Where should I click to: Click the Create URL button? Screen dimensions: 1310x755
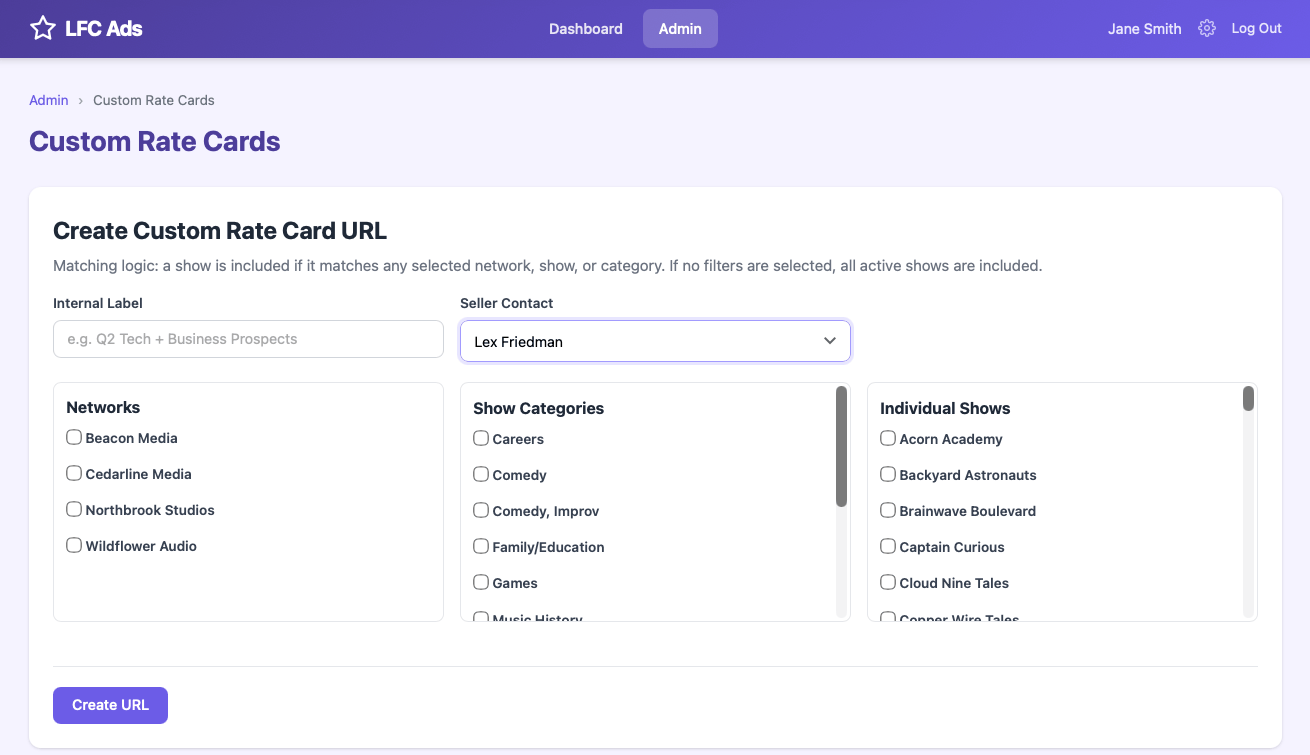(x=110, y=705)
